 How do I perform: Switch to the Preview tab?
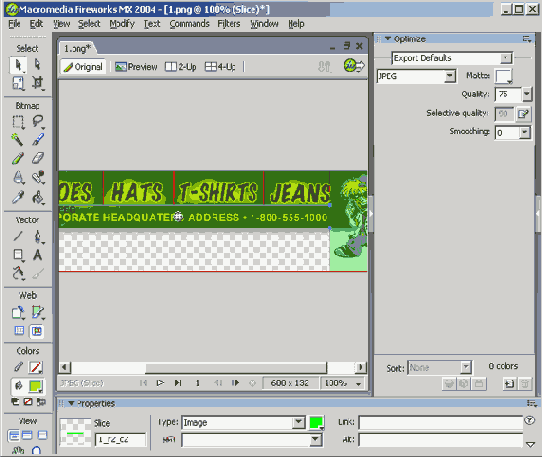[x=136, y=66]
